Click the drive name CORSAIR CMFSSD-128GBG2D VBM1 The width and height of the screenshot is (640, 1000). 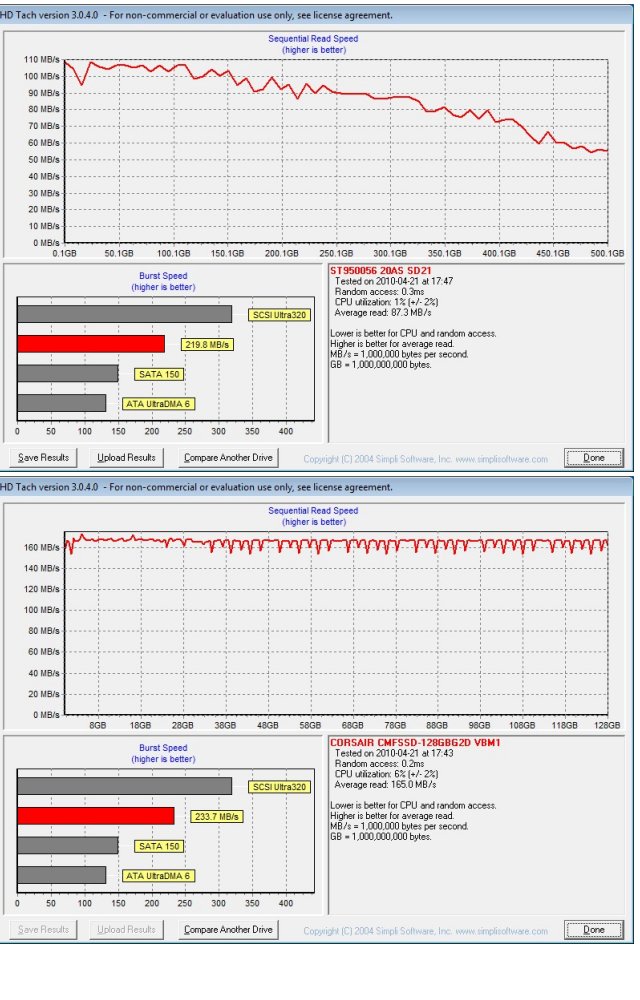pos(415,742)
